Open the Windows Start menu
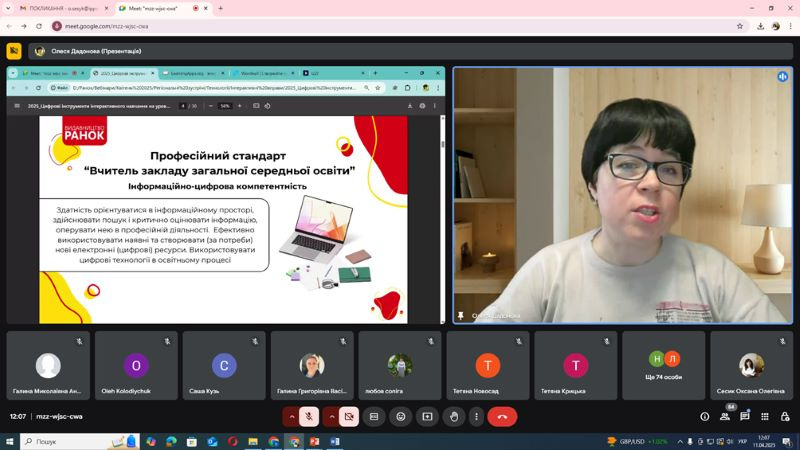 (9, 441)
